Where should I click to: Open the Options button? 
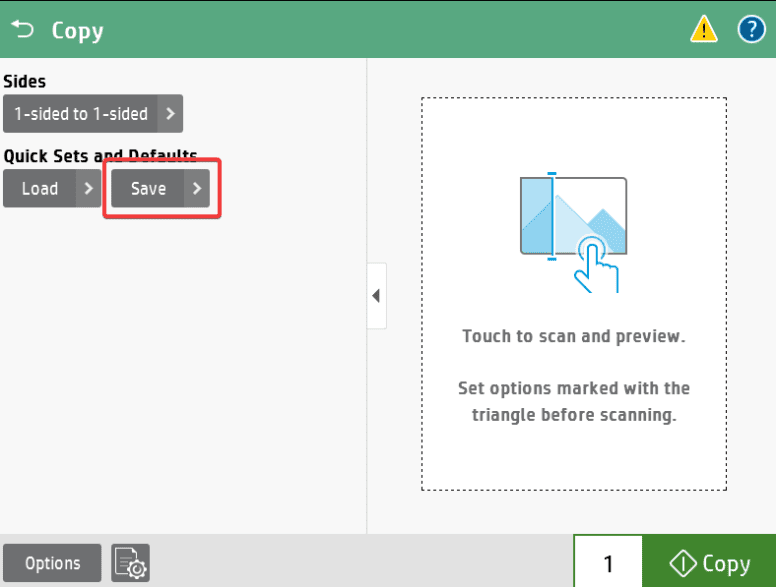[52, 564]
